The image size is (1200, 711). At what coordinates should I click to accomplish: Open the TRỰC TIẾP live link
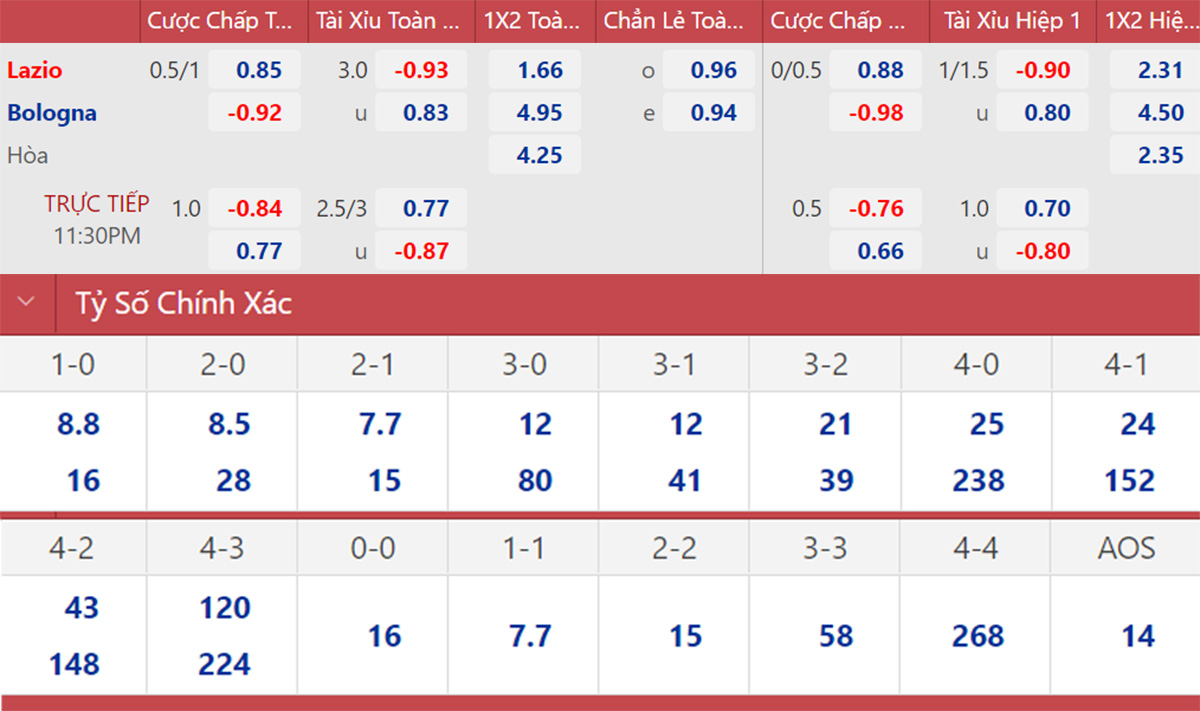coord(97,204)
